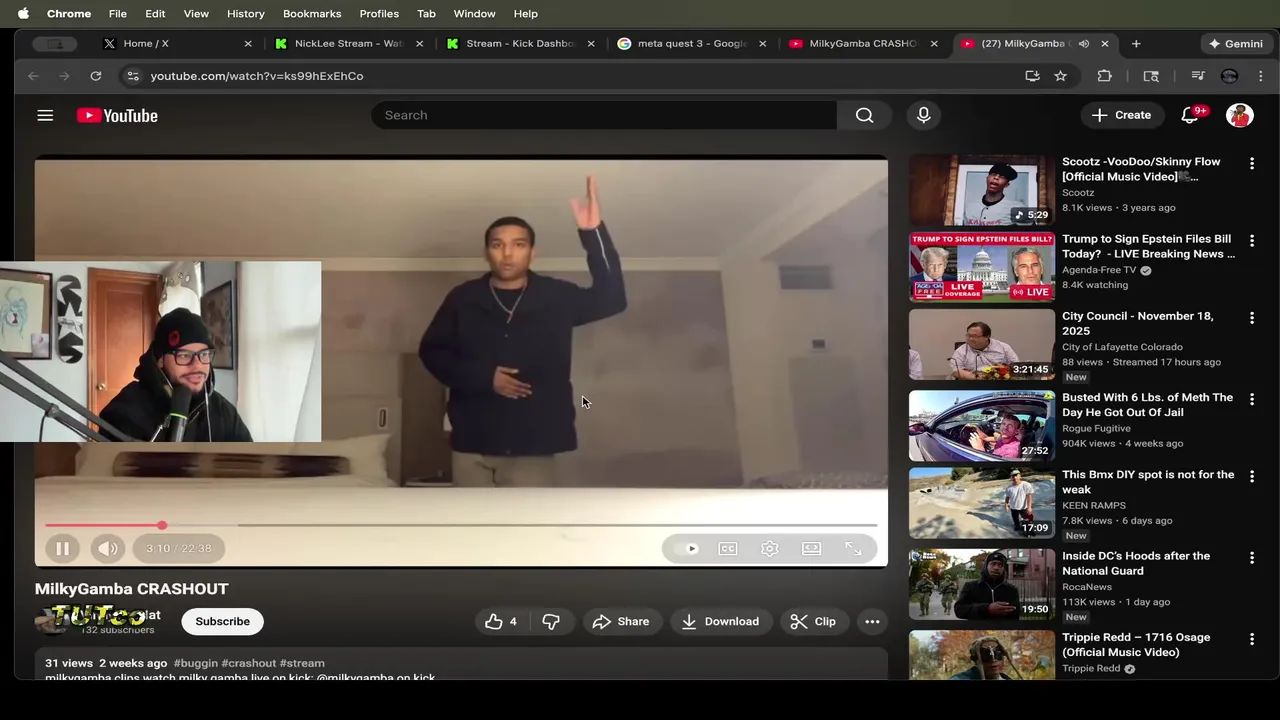Open the Apple menu

(x=23, y=13)
